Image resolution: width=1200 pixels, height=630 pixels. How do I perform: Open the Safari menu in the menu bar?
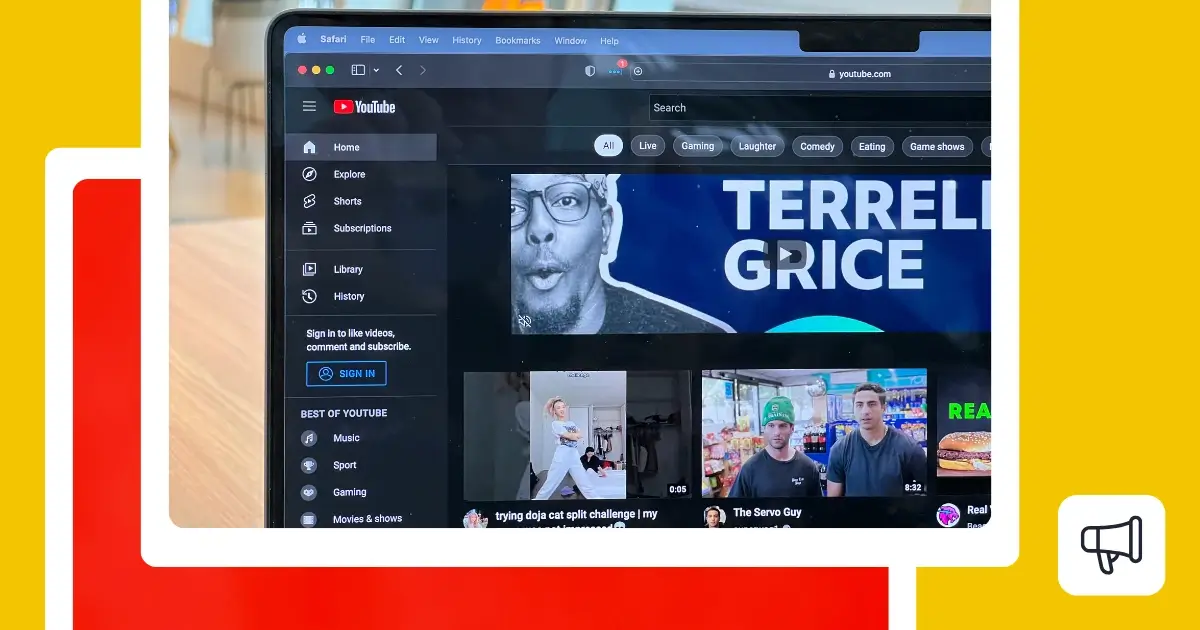[x=333, y=39]
